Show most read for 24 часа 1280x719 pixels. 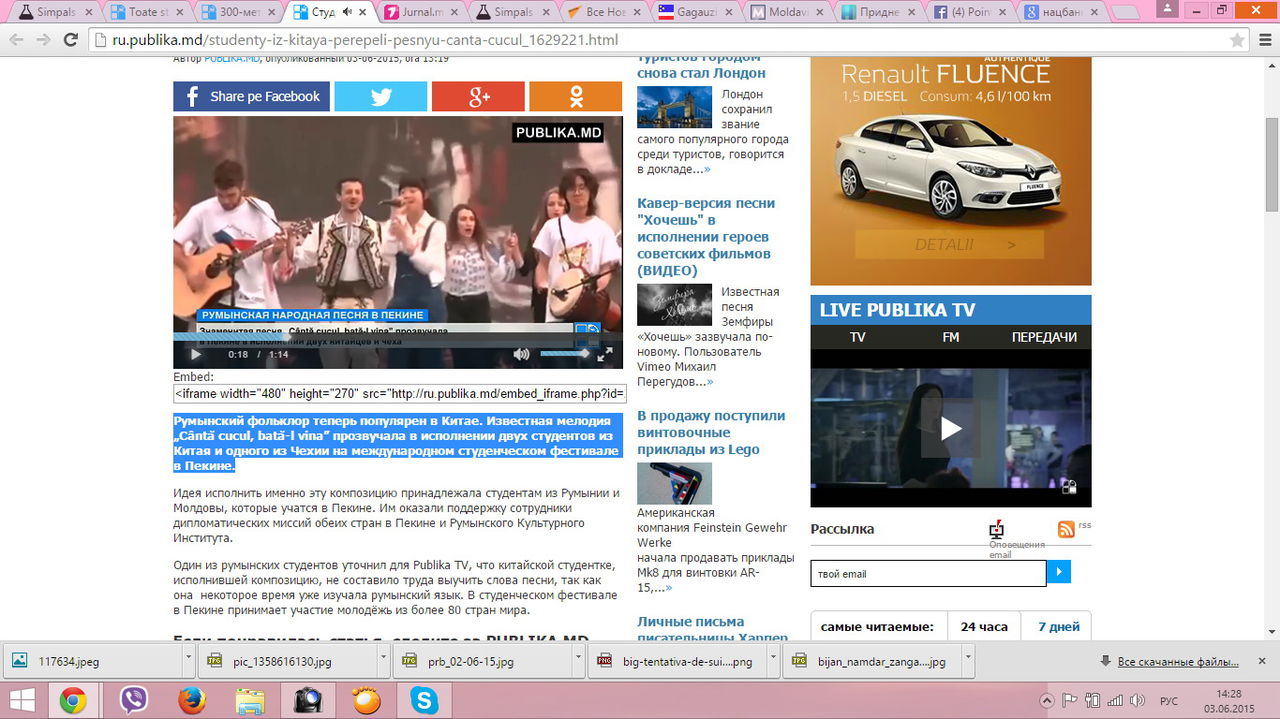(984, 627)
